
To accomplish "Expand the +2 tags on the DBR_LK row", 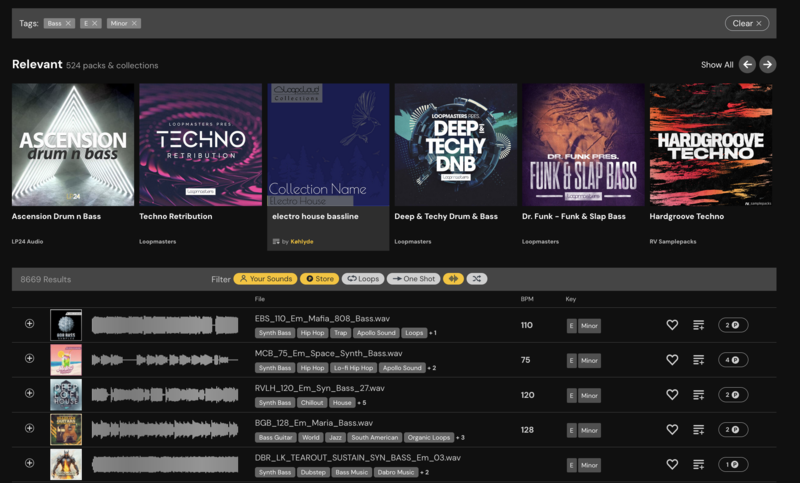I will tap(424, 472).
